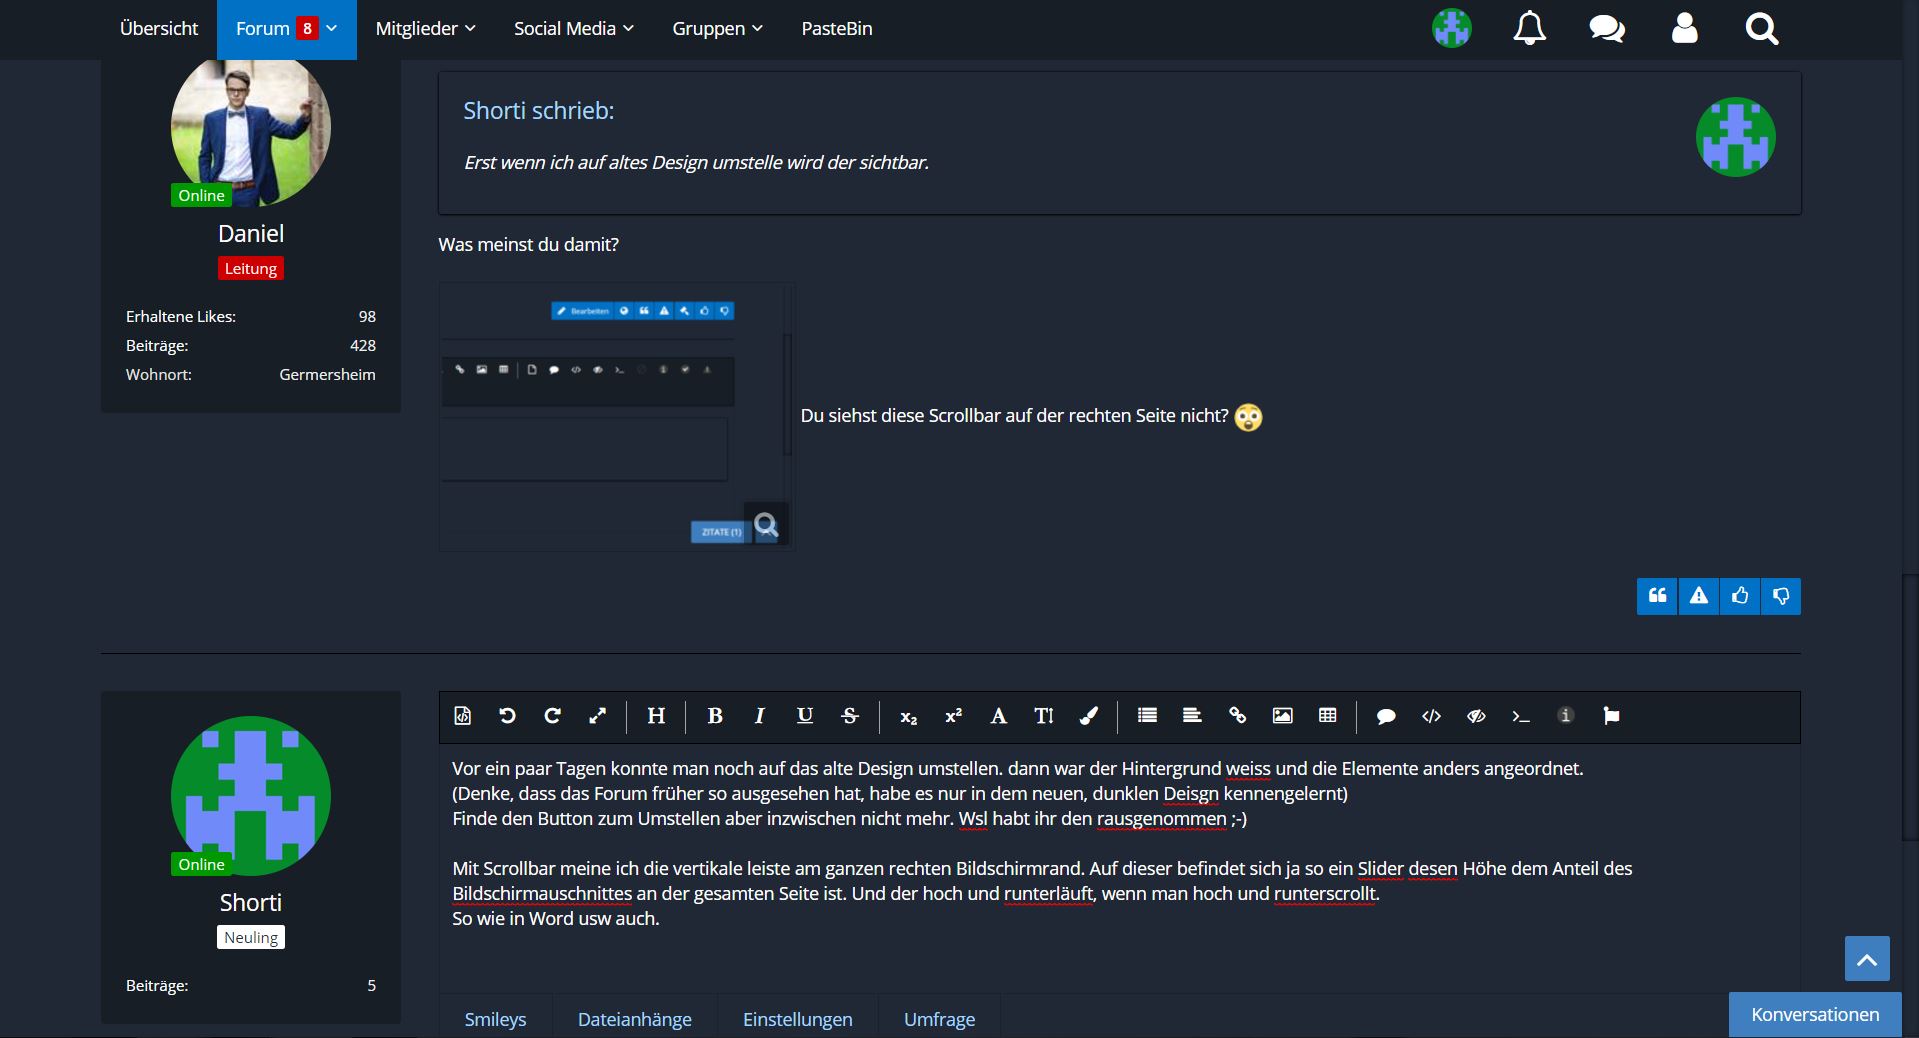Click the notifications bell icon

coord(1529,29)
